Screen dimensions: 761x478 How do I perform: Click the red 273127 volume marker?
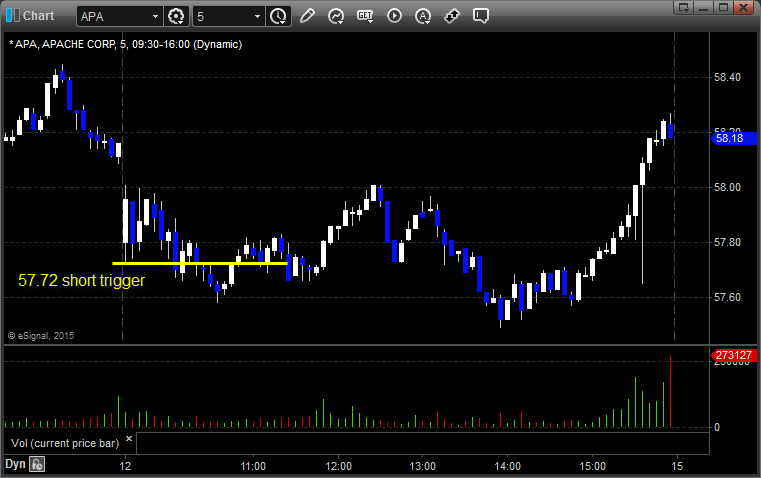click(x=734, y=355)
